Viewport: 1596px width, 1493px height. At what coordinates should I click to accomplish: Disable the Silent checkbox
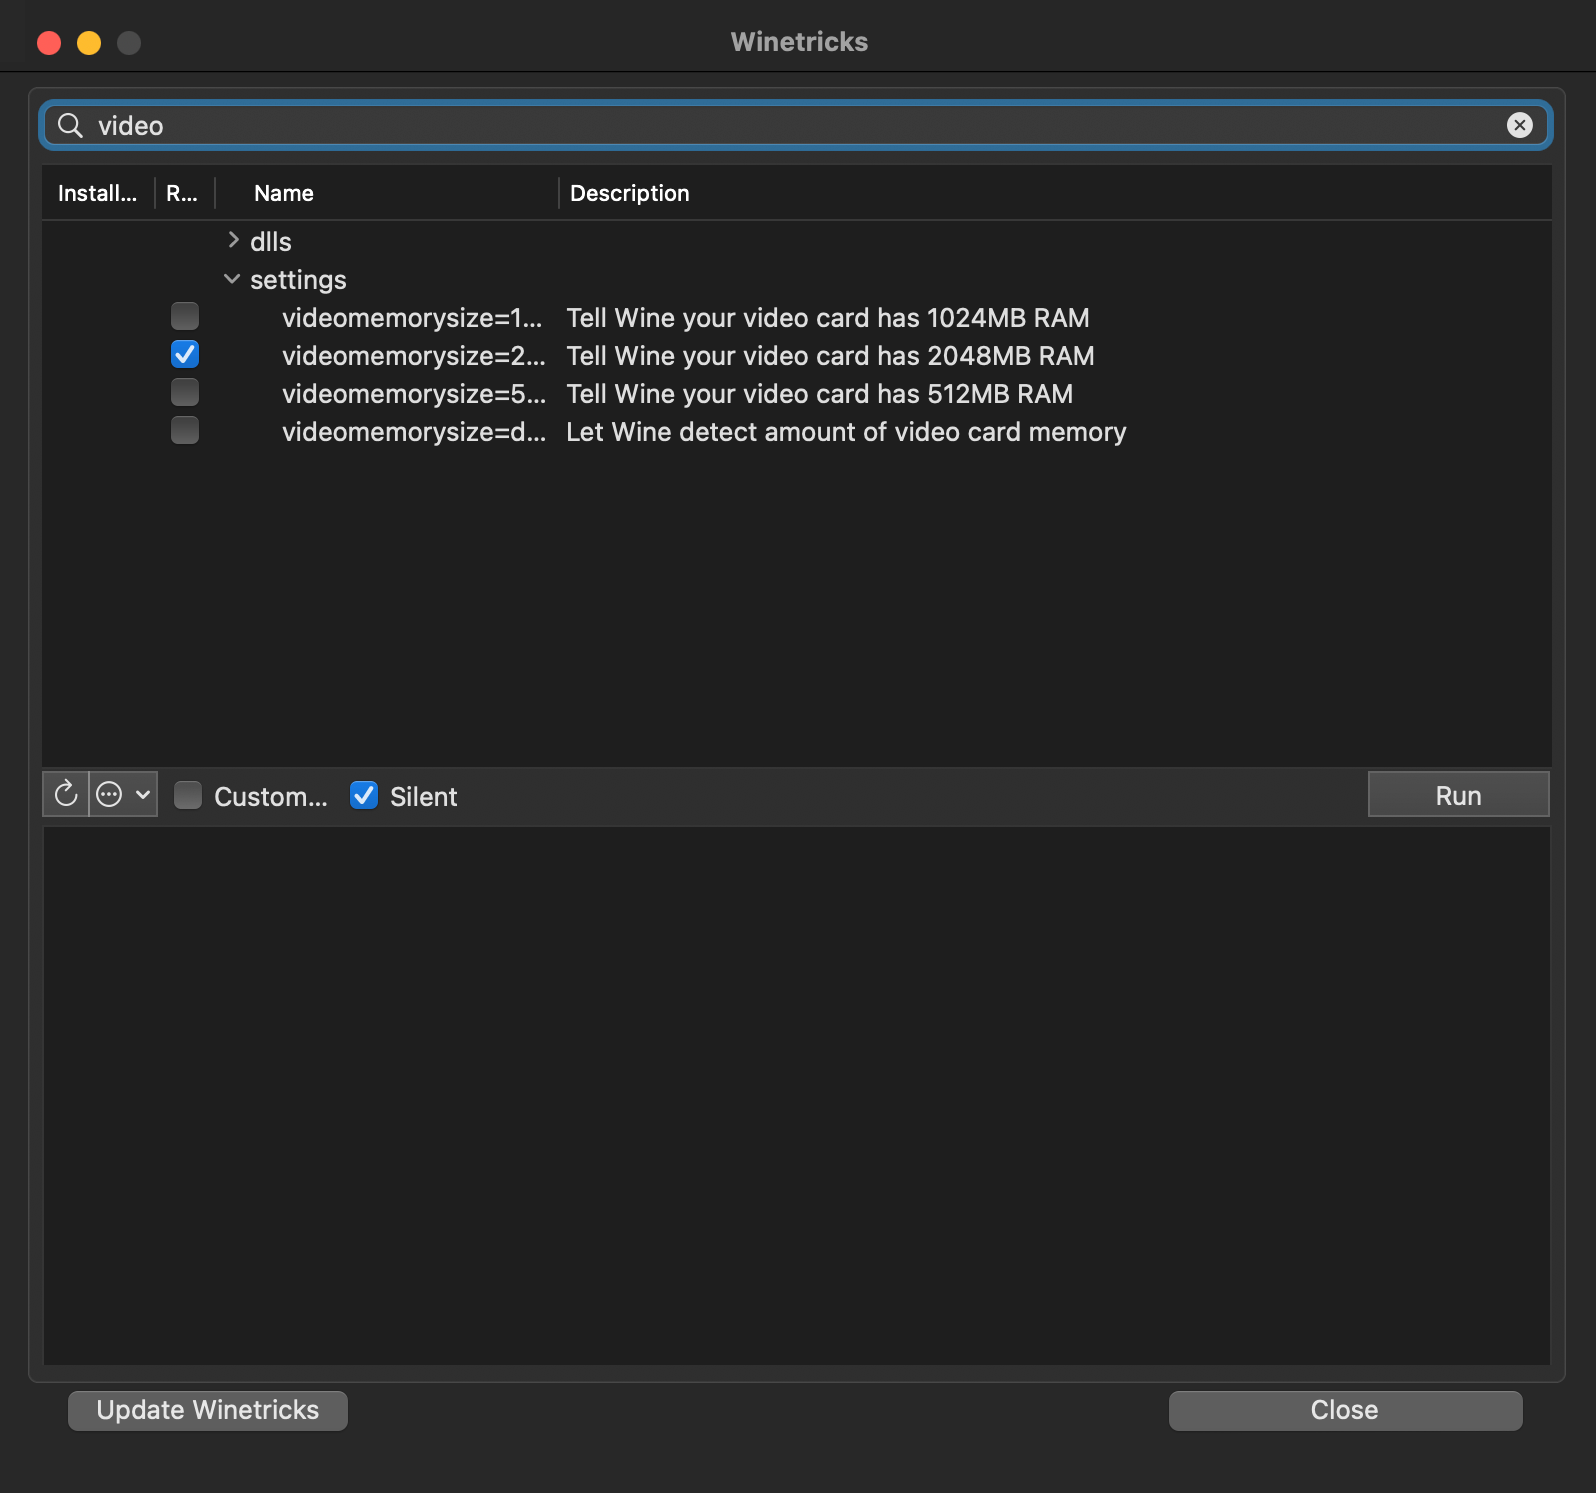pos(364,795)
